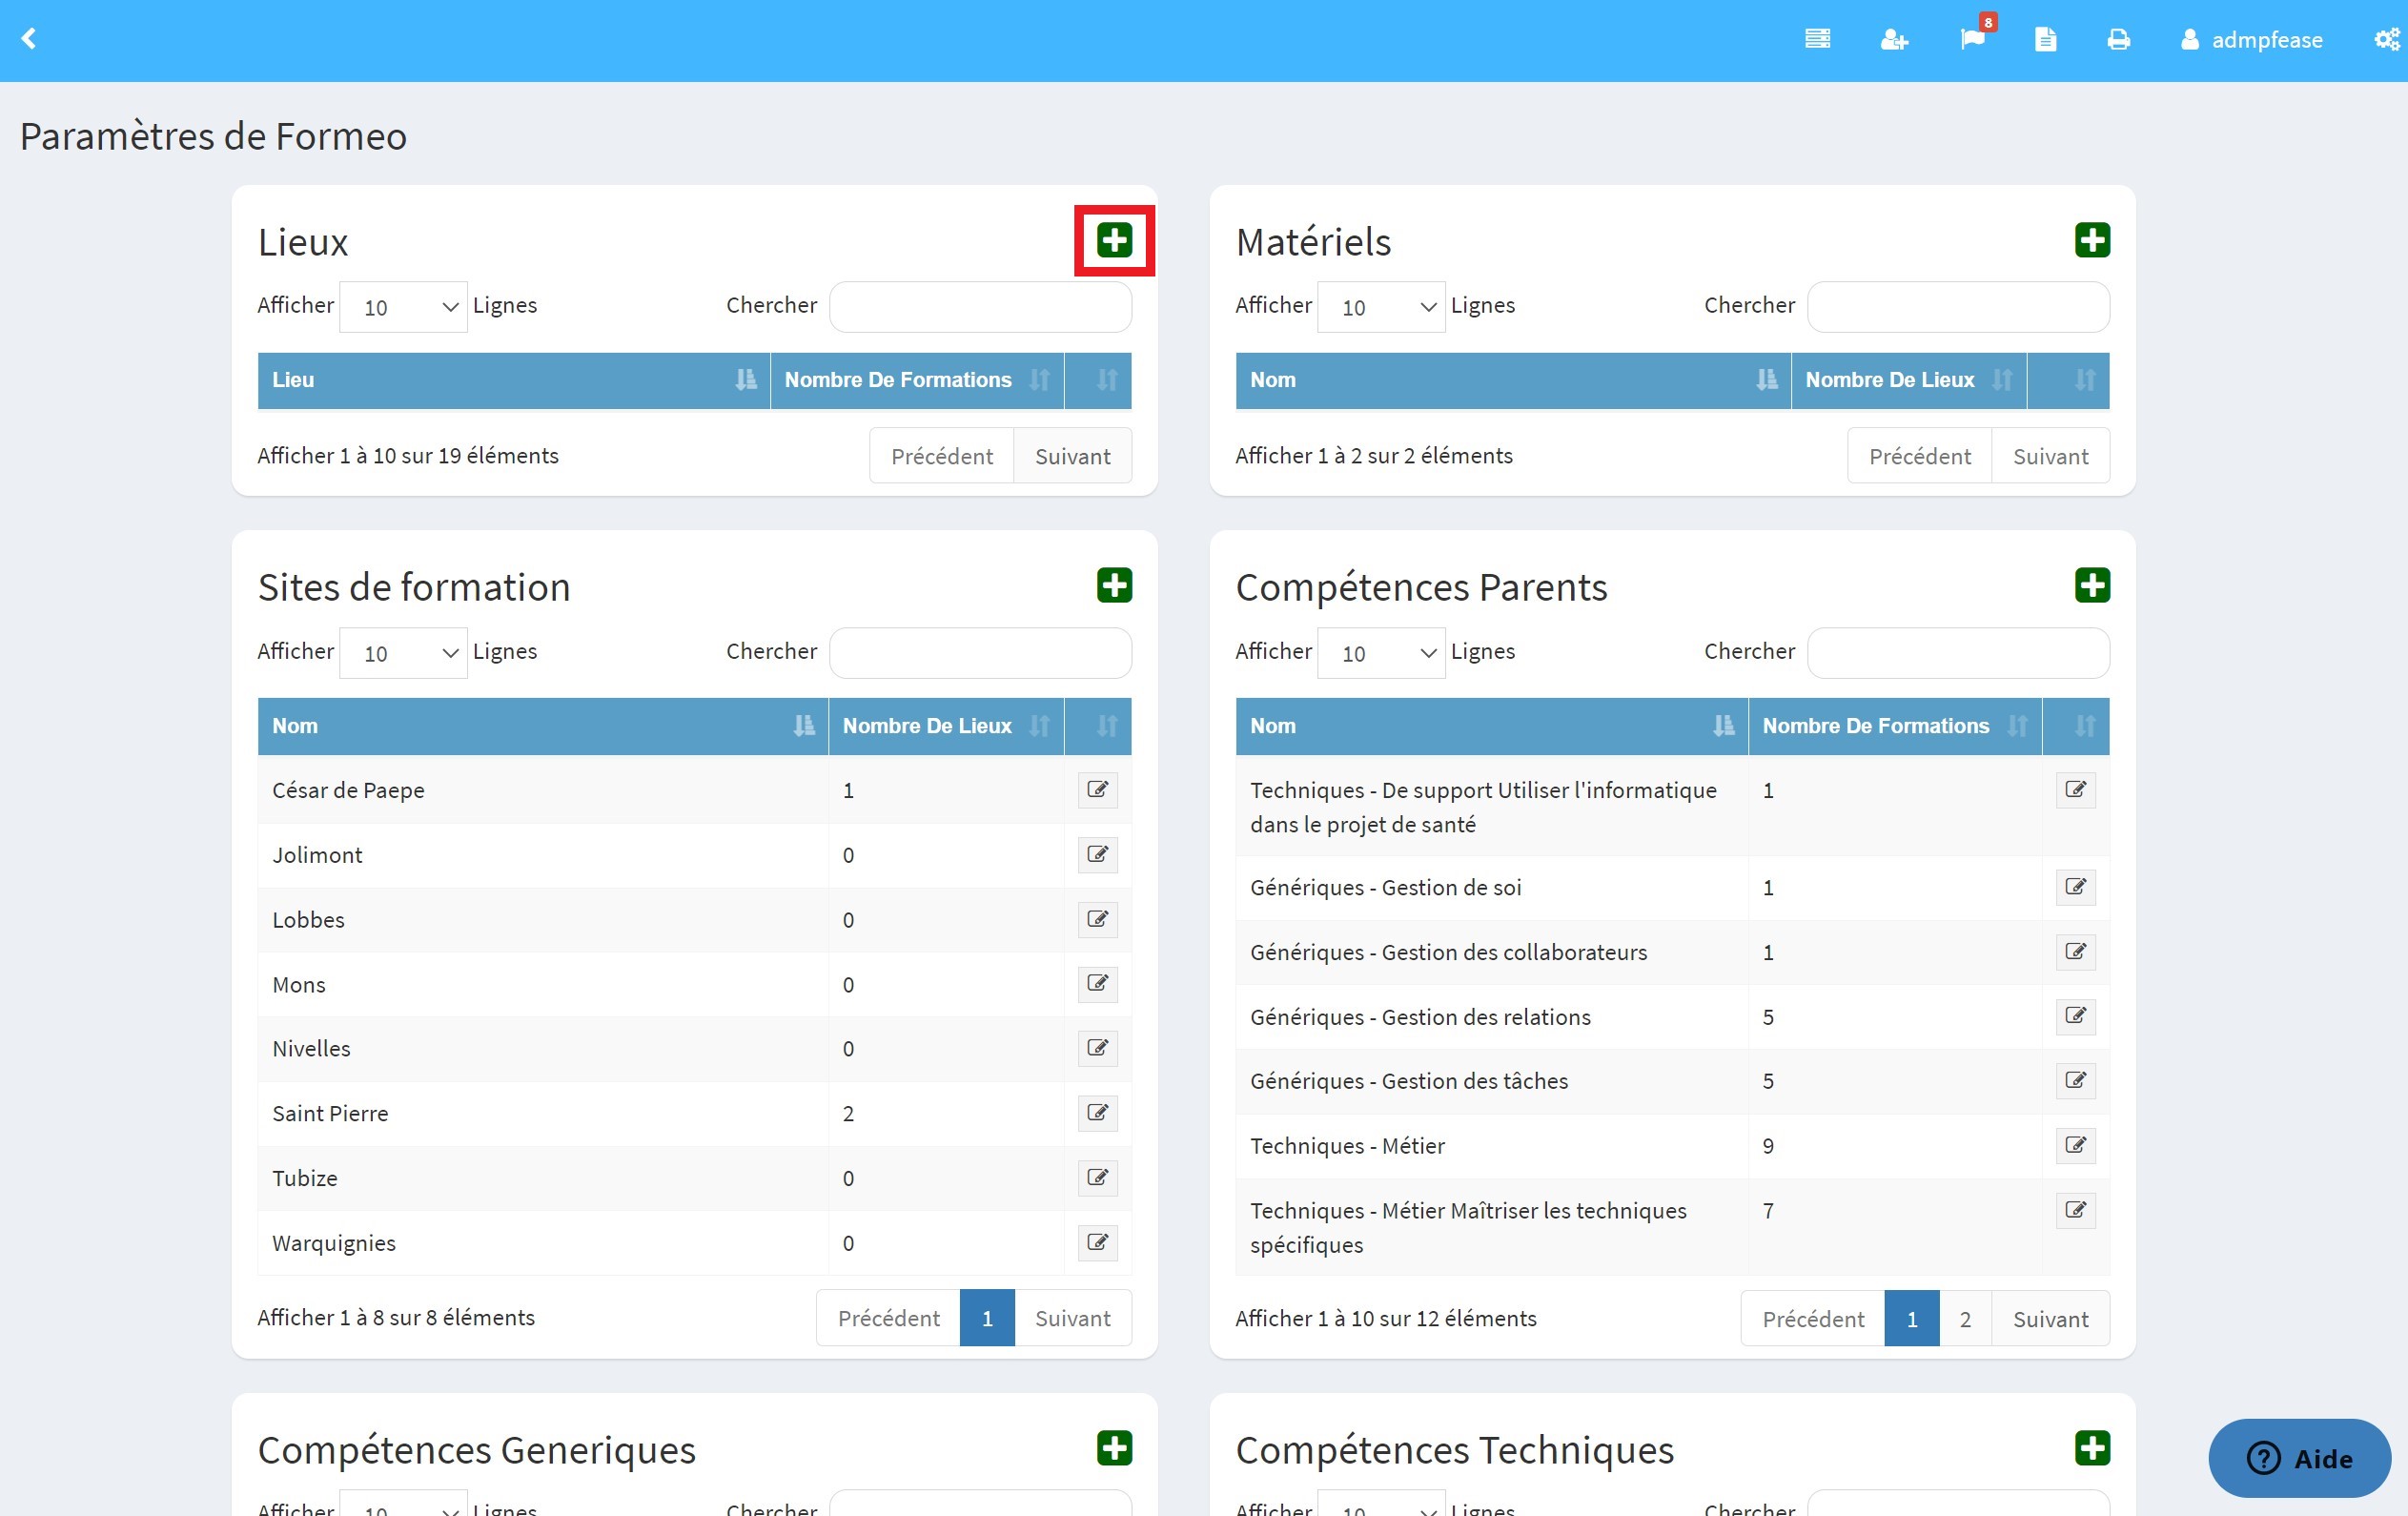
Task: Click the Sites de formation search field
Action: [980, 653]
